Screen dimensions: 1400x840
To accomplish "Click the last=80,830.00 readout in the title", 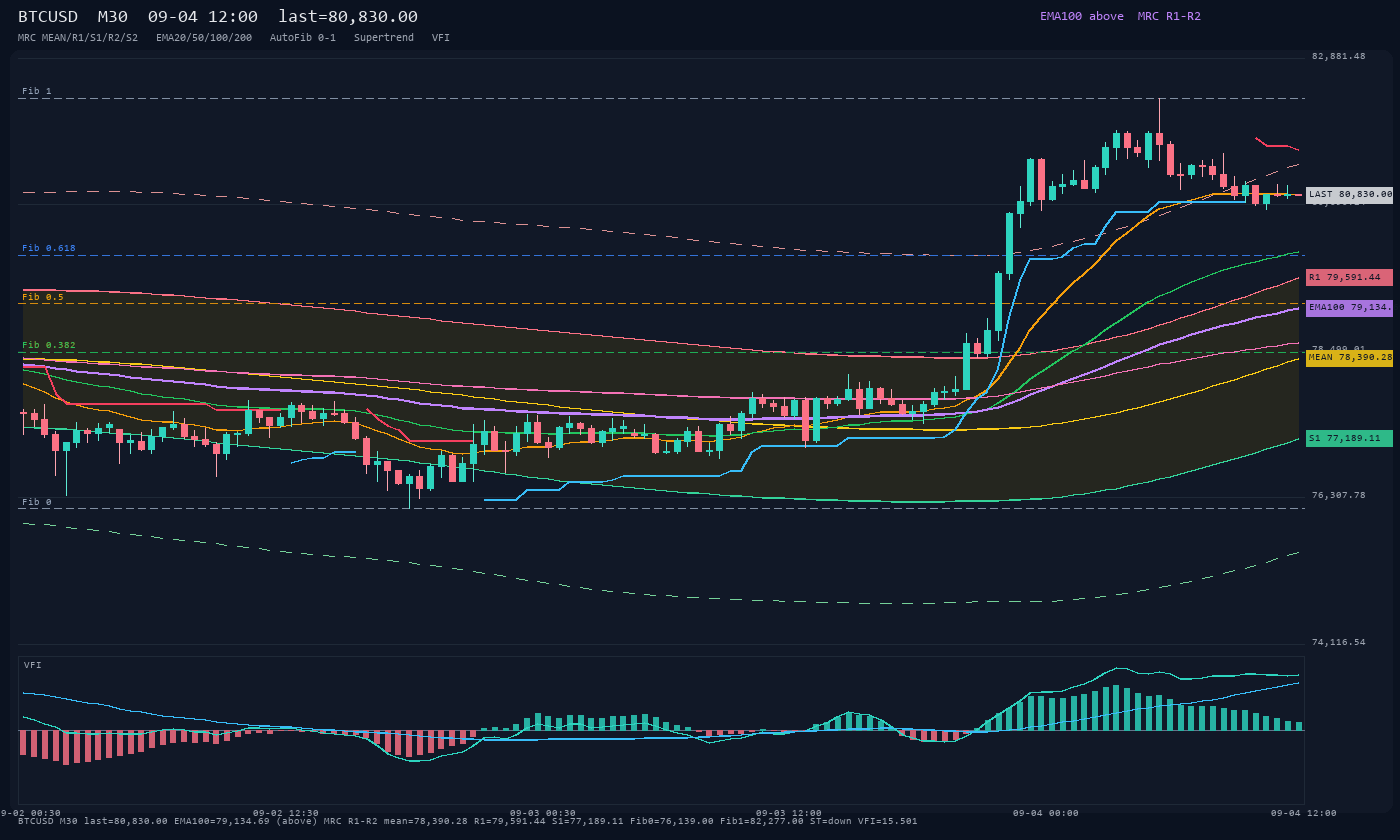I will coord(348,17).
